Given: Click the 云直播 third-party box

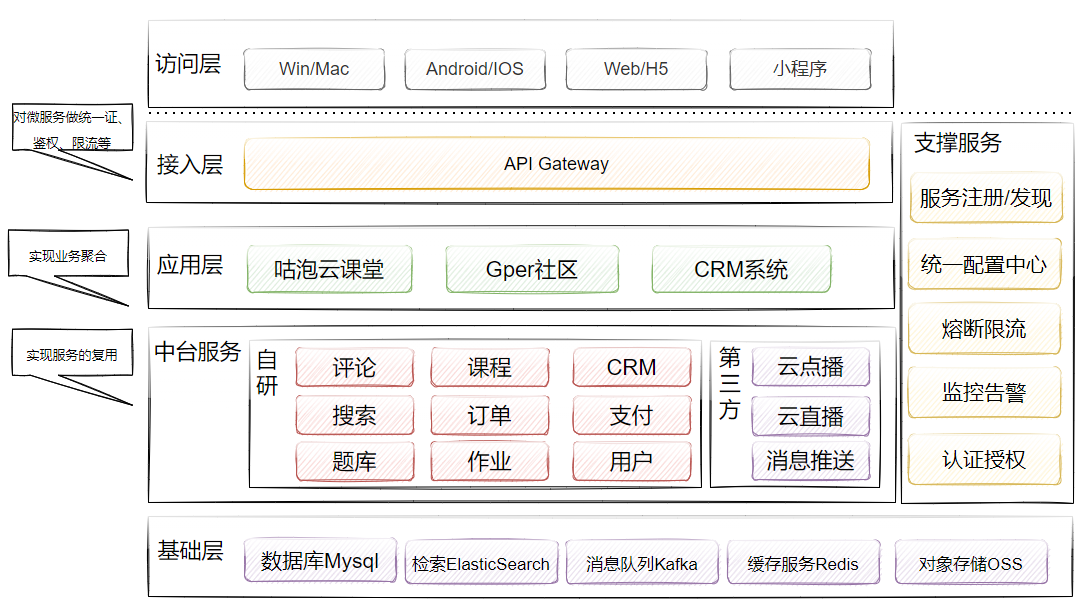Looking at the screenshot, I should click(x=810, y=415).
